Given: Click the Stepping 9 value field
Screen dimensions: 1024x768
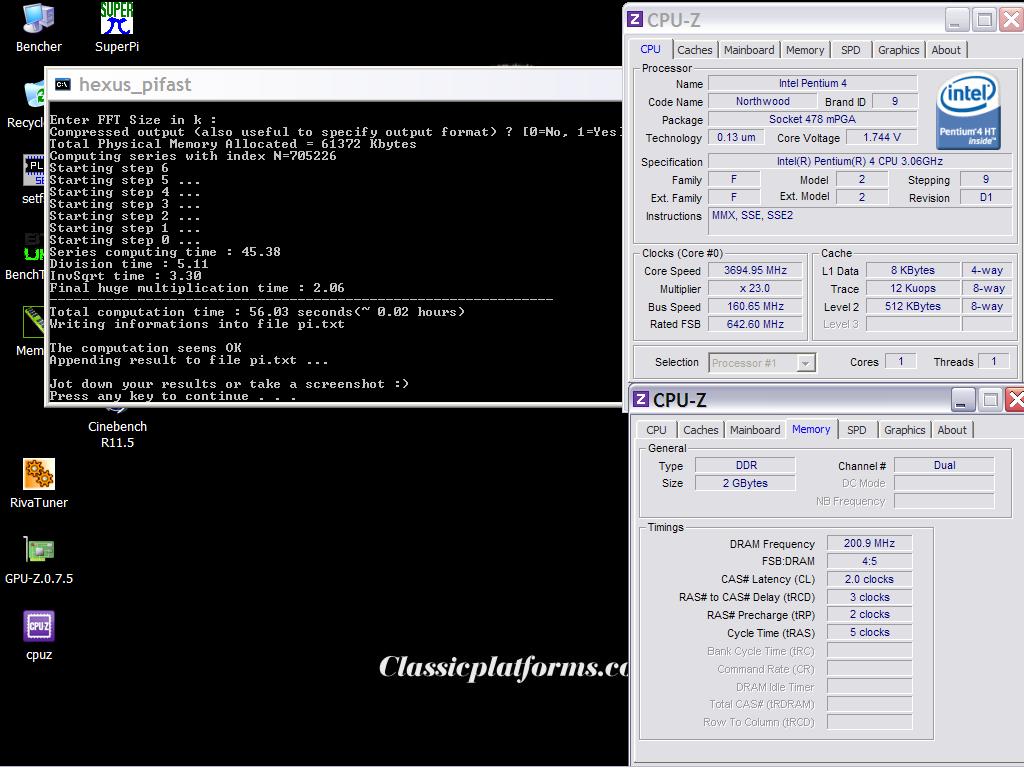Looking at the screenshot, I should [x=985, y=180].
